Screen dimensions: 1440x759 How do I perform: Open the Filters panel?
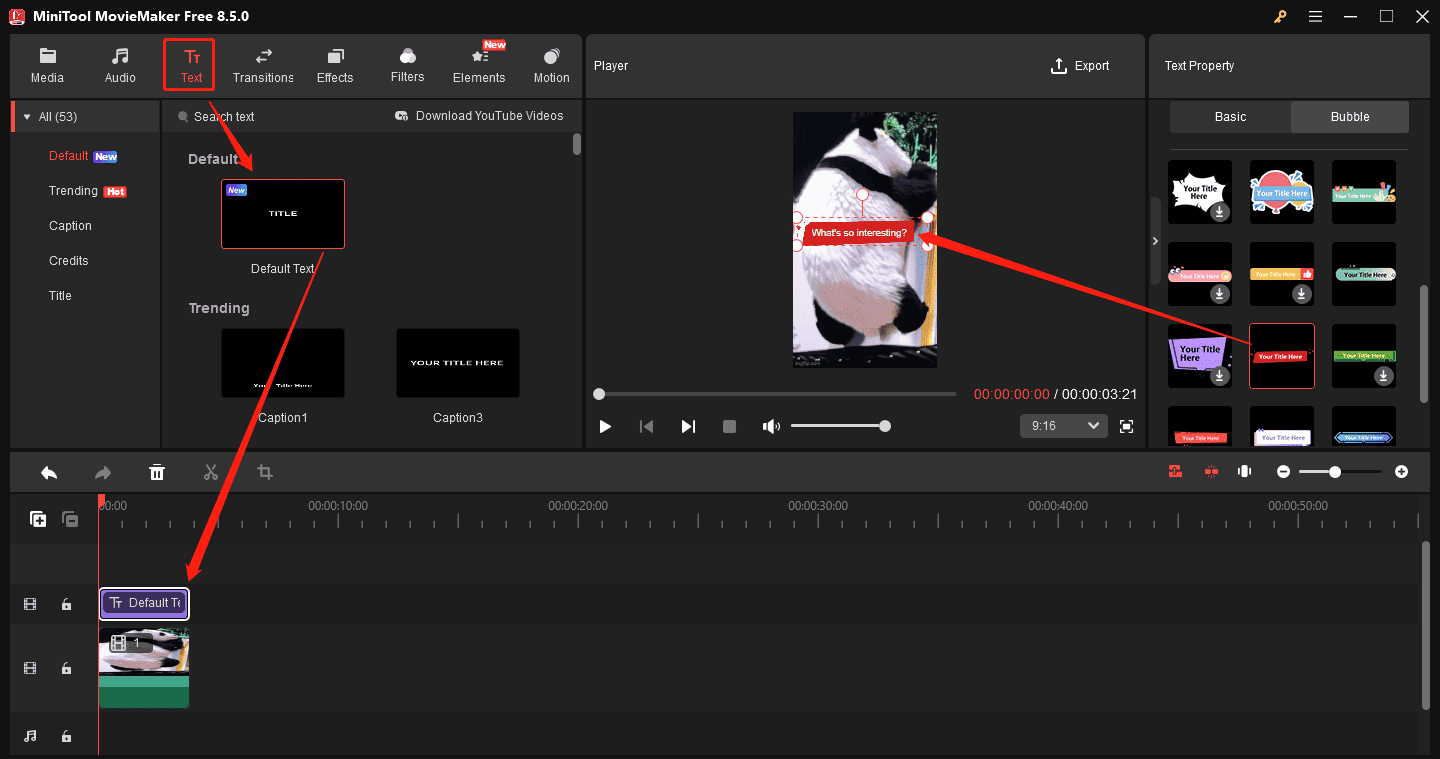tap(407, 64)
